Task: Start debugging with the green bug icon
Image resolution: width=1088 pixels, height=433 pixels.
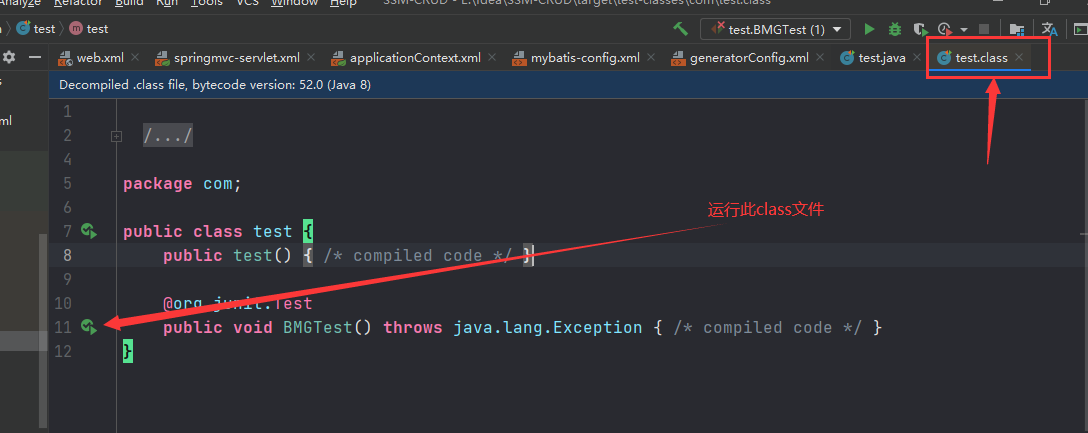Action: [x=895, y=29]
